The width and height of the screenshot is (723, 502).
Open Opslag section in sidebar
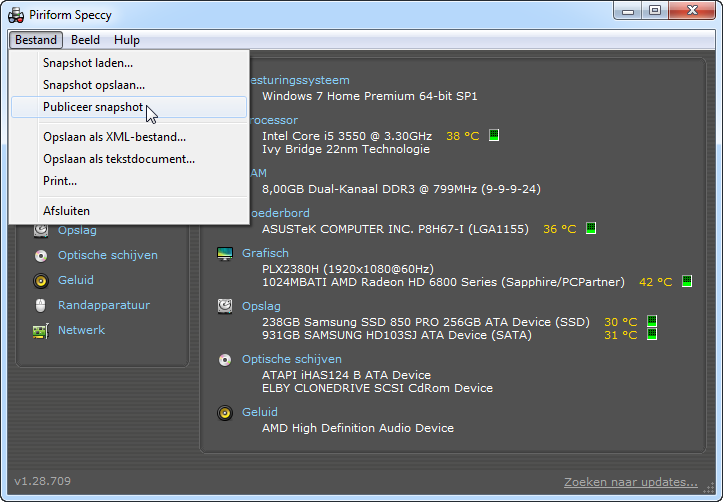point(77,230)
